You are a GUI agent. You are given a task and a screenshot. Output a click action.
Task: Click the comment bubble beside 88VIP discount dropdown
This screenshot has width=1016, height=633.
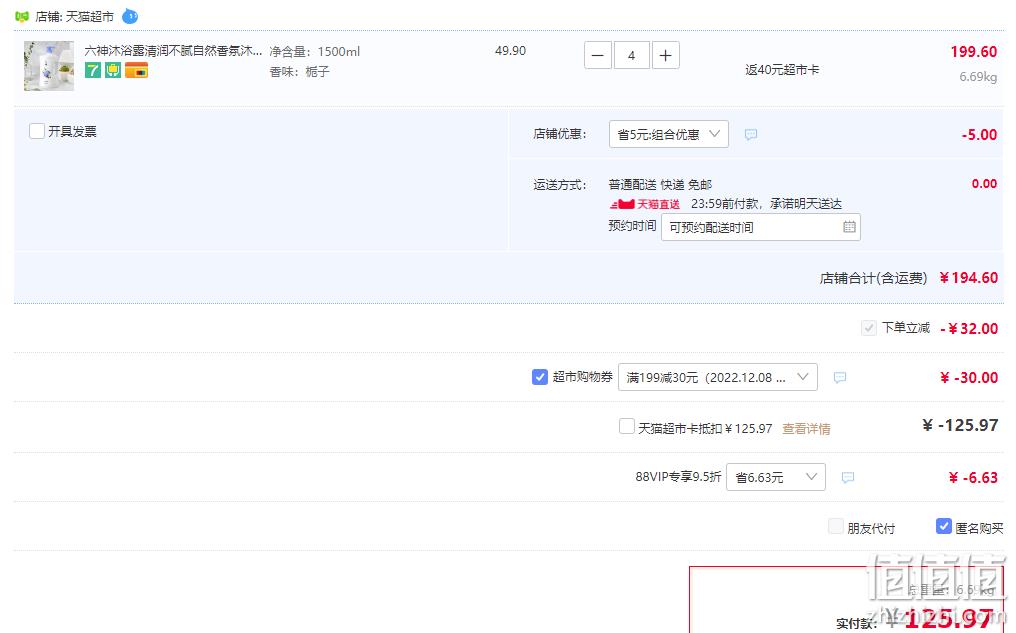[x=848, y=478]
